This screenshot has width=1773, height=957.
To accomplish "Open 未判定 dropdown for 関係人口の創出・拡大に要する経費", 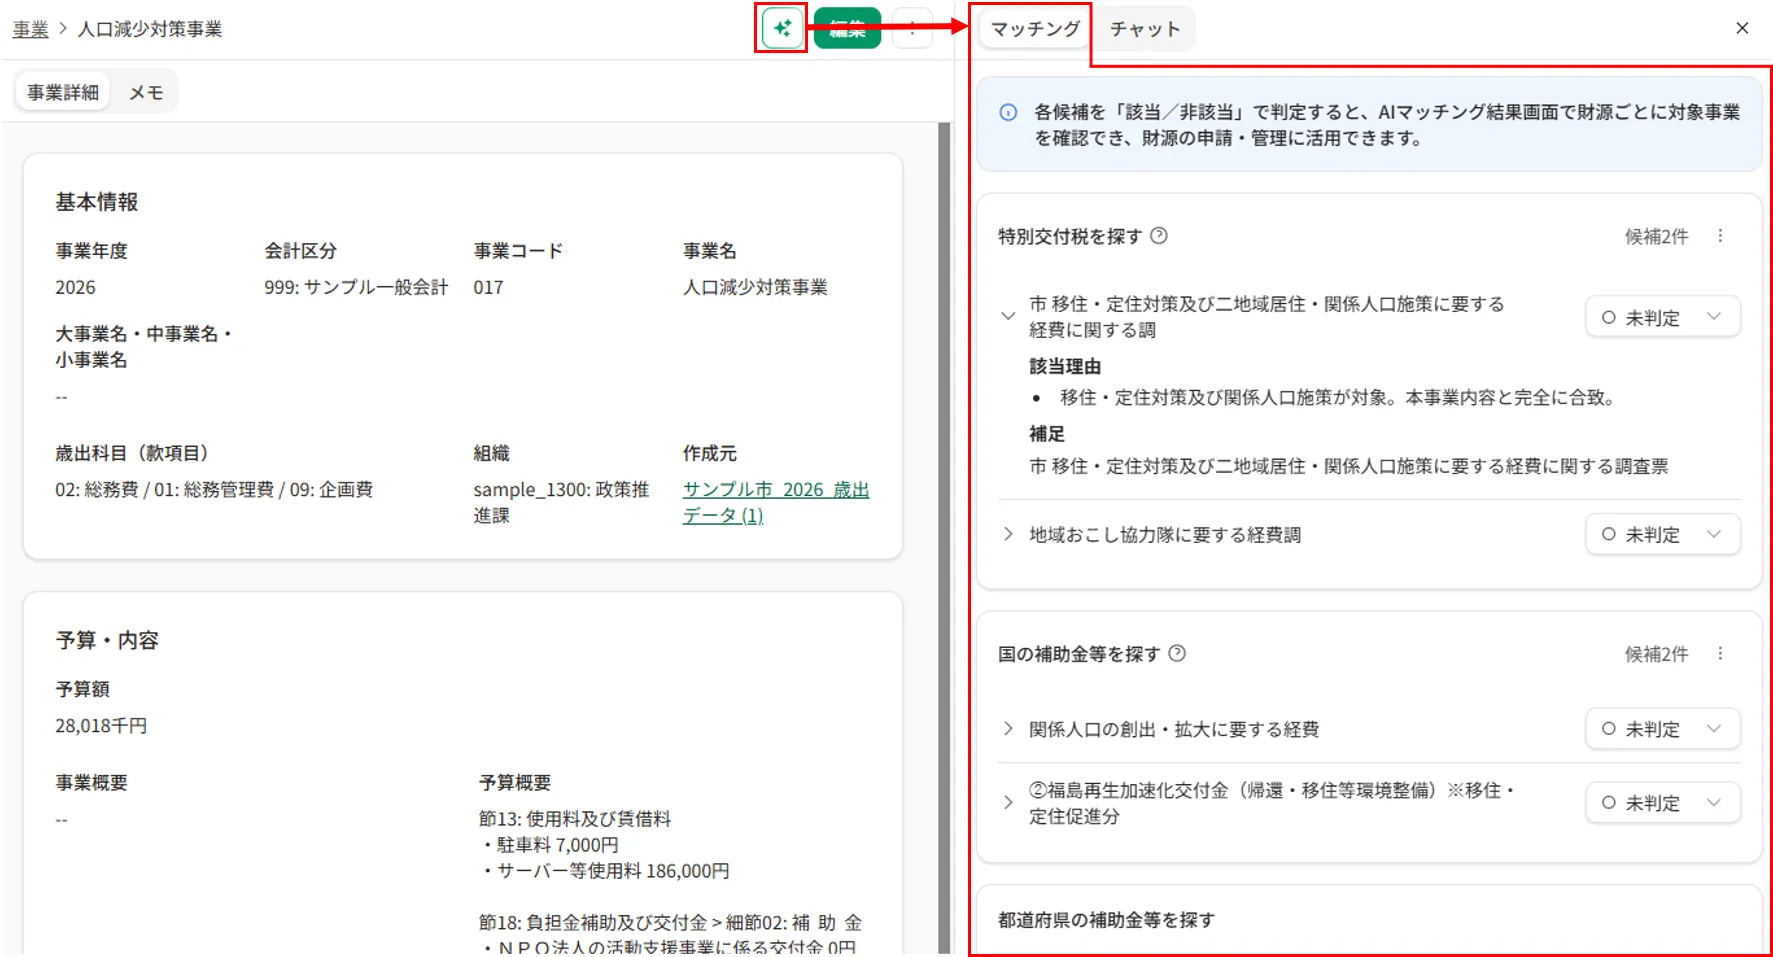I will tap(1662, 729).
